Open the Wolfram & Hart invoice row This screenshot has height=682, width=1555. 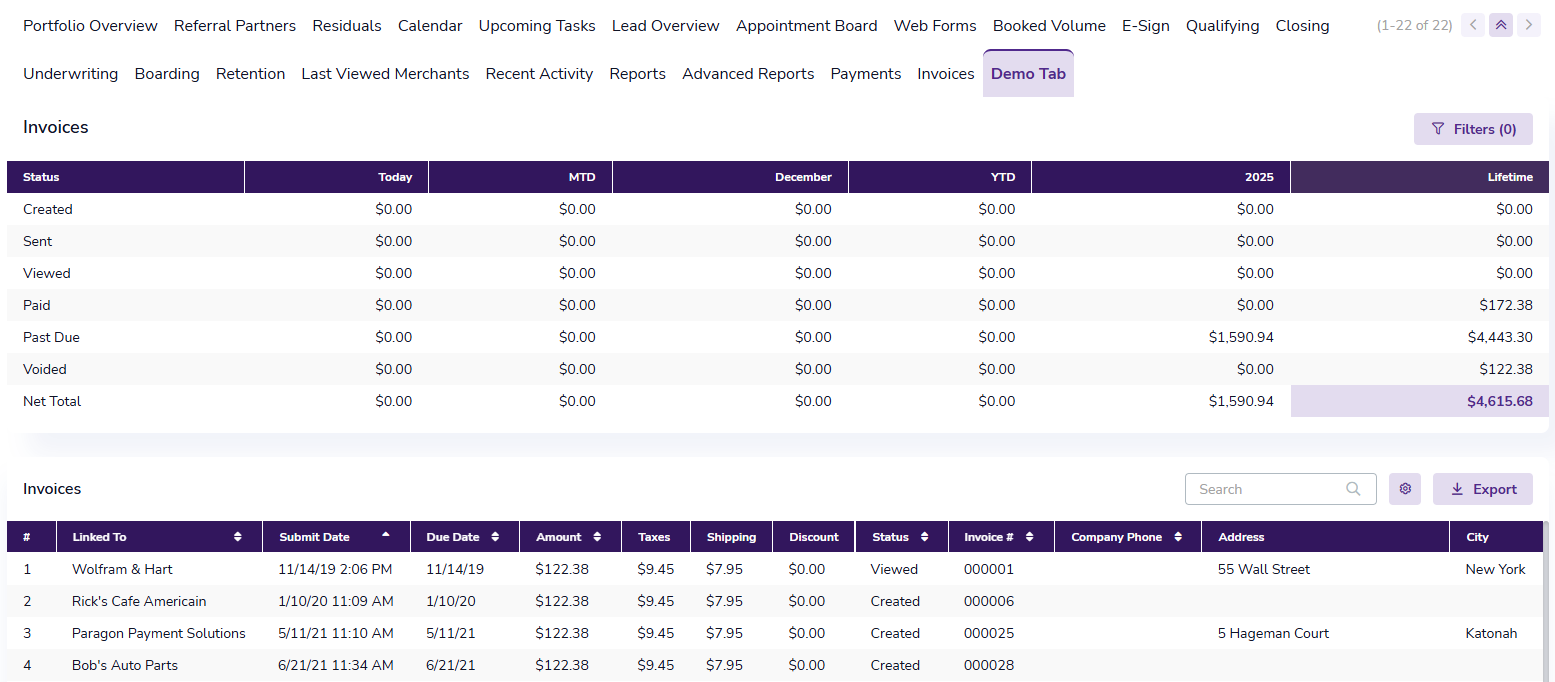point(122,569)
